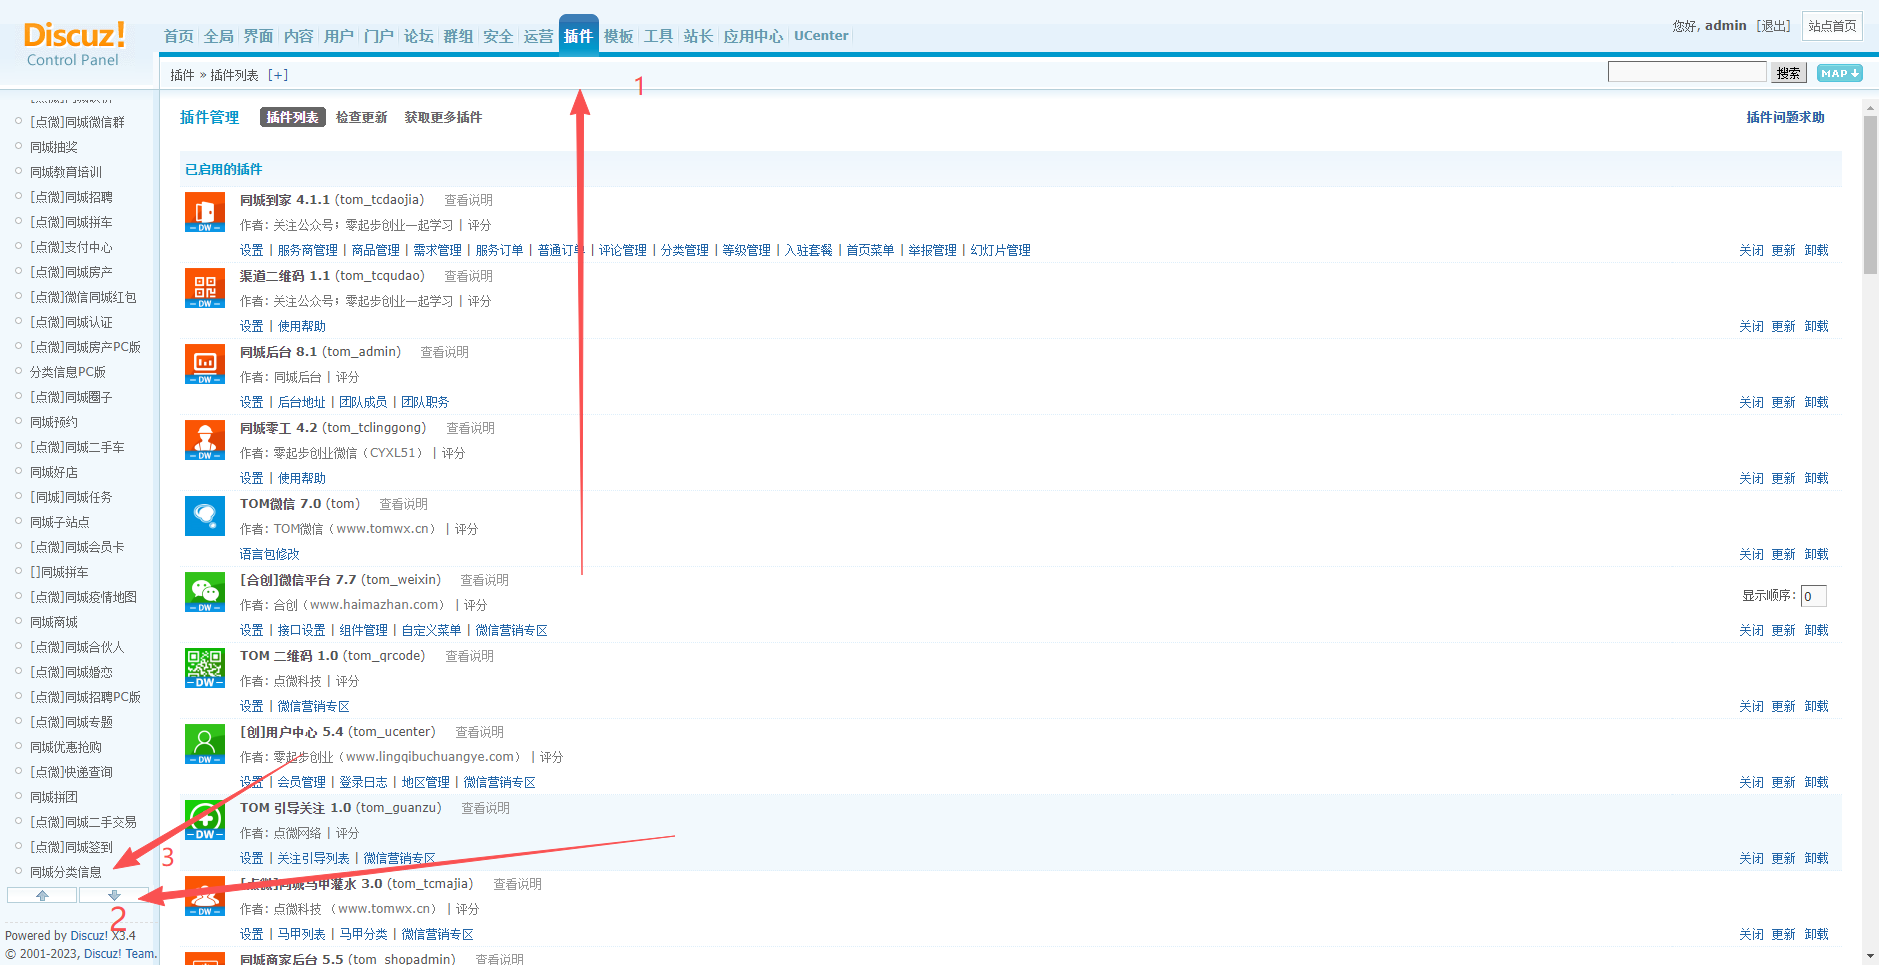This screenshot has height=965, width=1879.
Task: Click the 微信平台 green WeChat icon
Action: pyautogui.click(x=204, y=592)
